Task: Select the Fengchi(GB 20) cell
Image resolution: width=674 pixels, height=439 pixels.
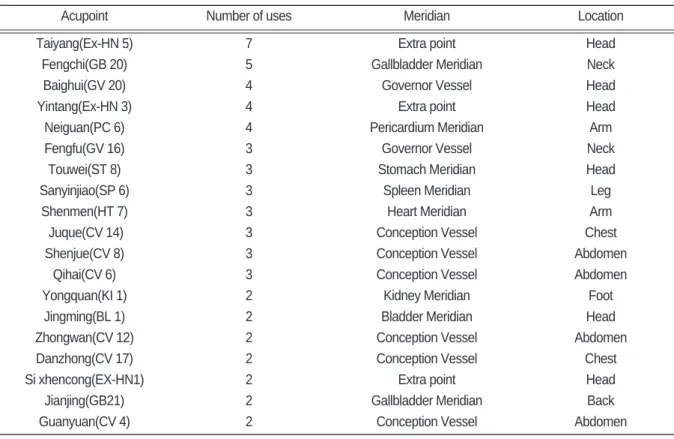Action: click(84, 64)
